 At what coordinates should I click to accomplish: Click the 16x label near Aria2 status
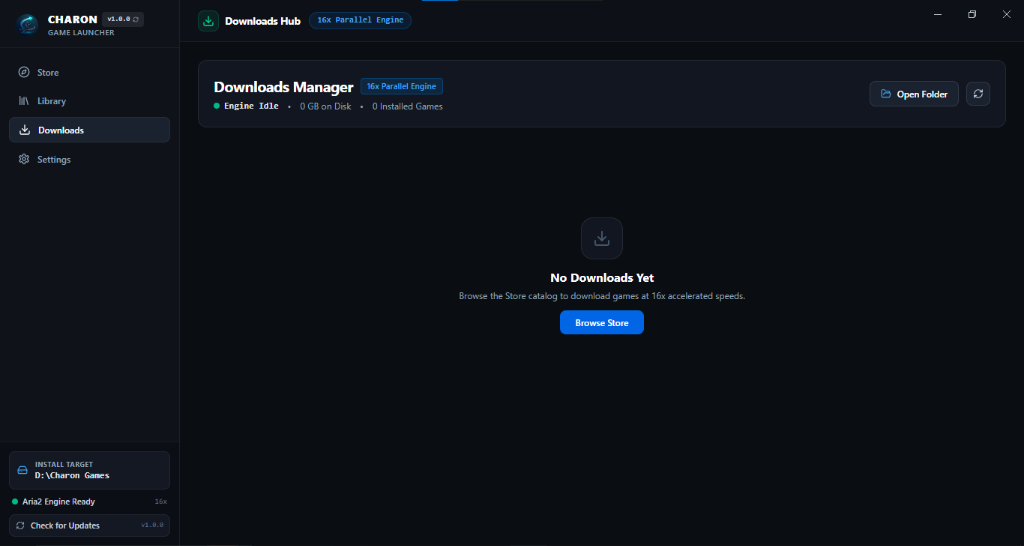coord(161,502)
